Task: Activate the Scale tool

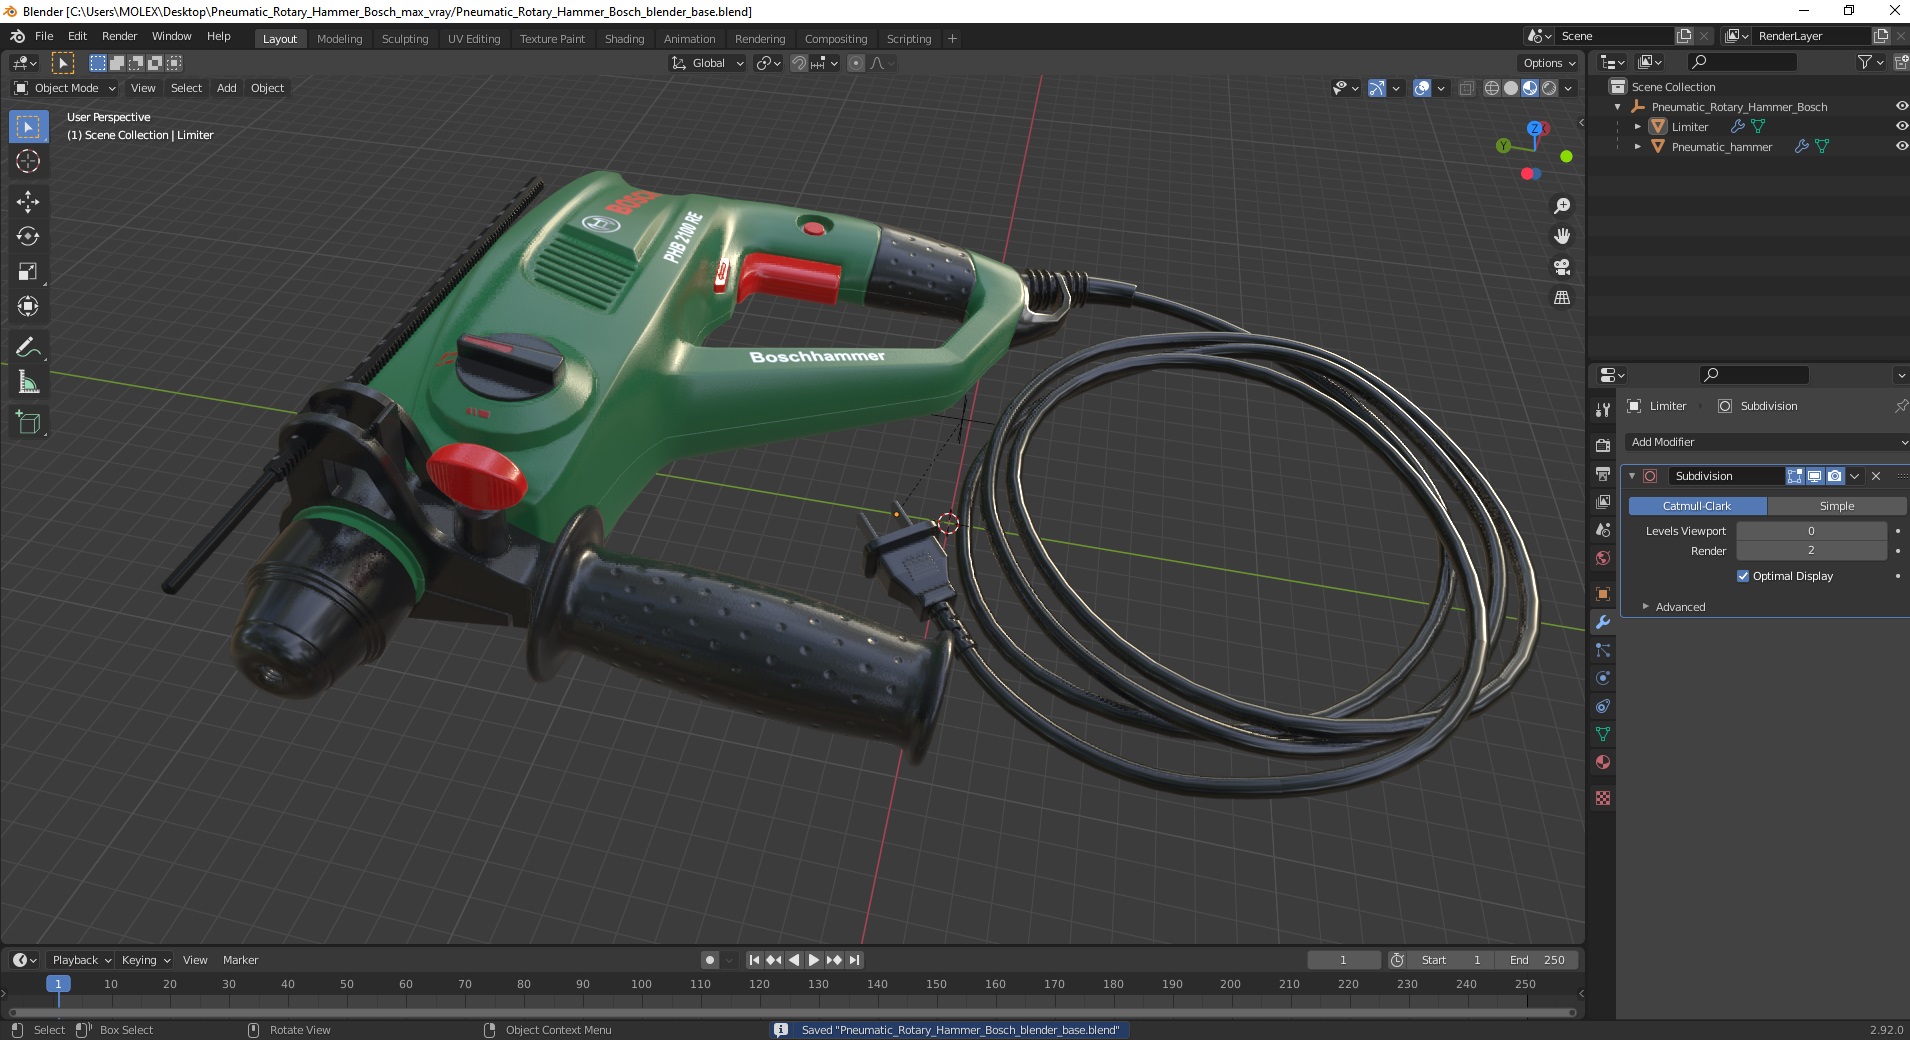Action: coord(28,271)
